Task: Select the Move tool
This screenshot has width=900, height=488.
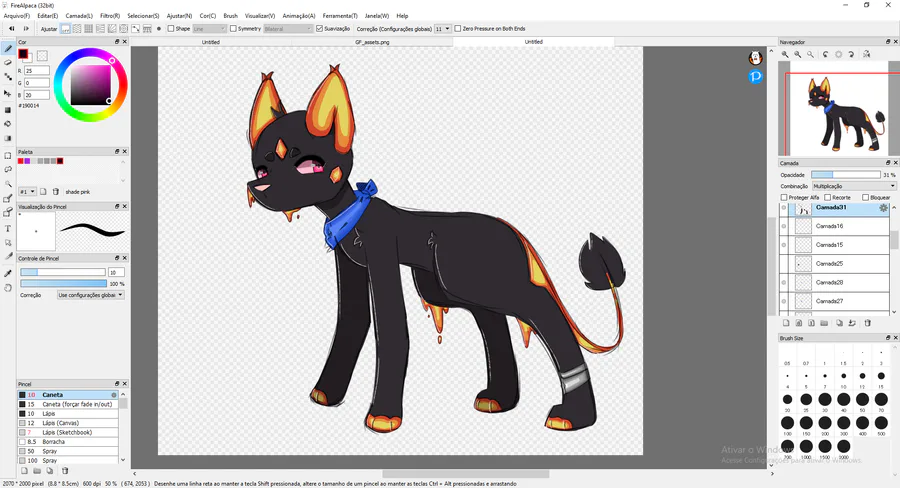Action: coord(8,93)
